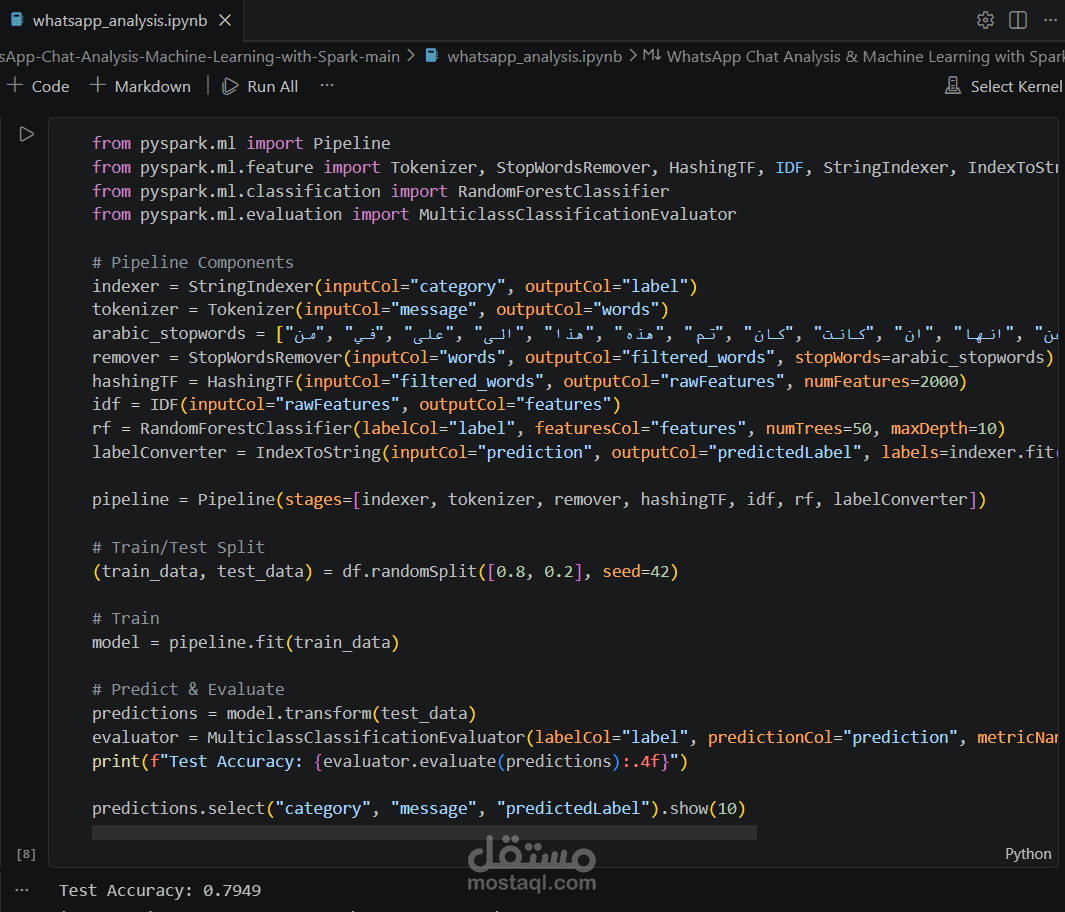Click the plus icon beside Code

click(x=15, y=86)
